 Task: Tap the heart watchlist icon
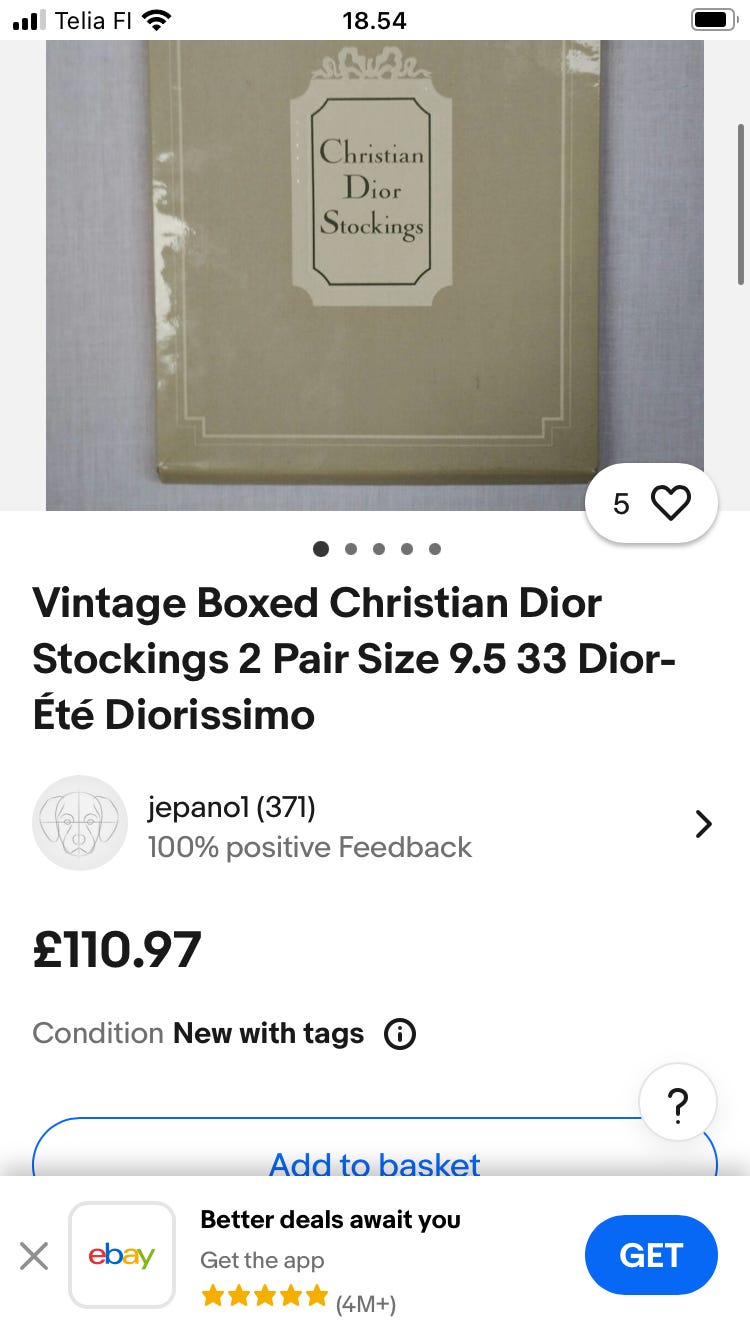pyautogui.click(x=670, y=504)
